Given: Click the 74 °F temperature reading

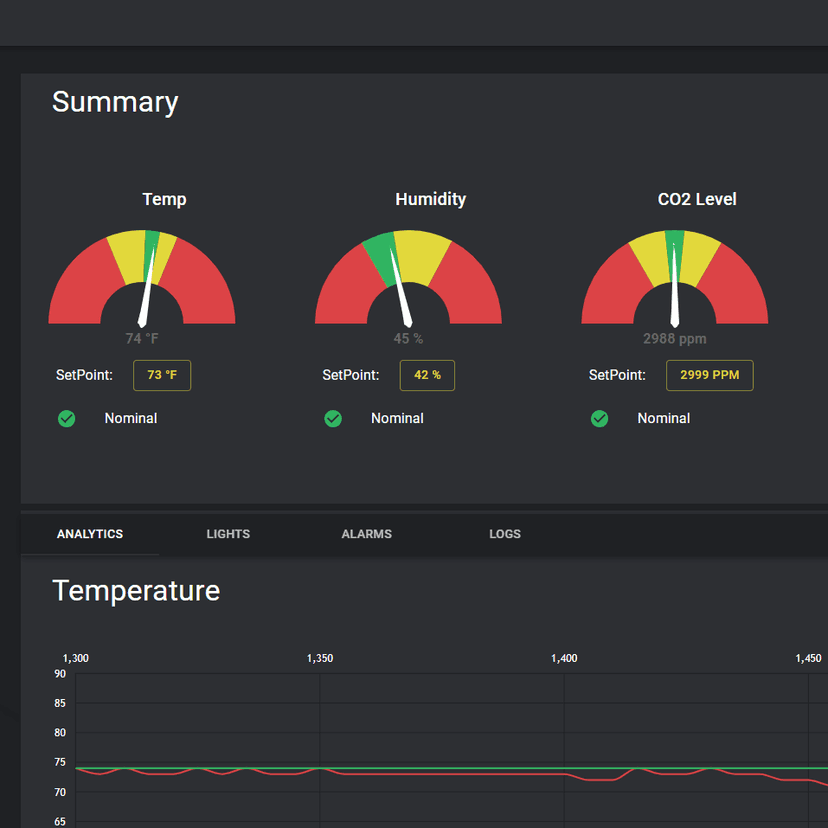Looking at the screenshot, I should pos(142,338).
